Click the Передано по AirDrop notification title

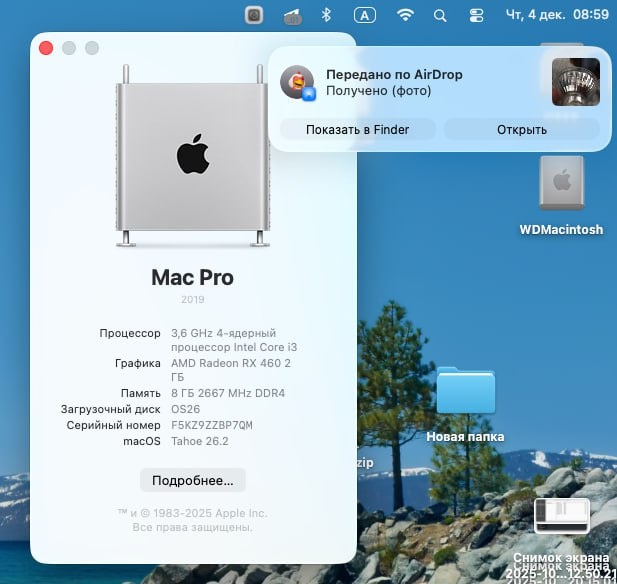point(394,74)
